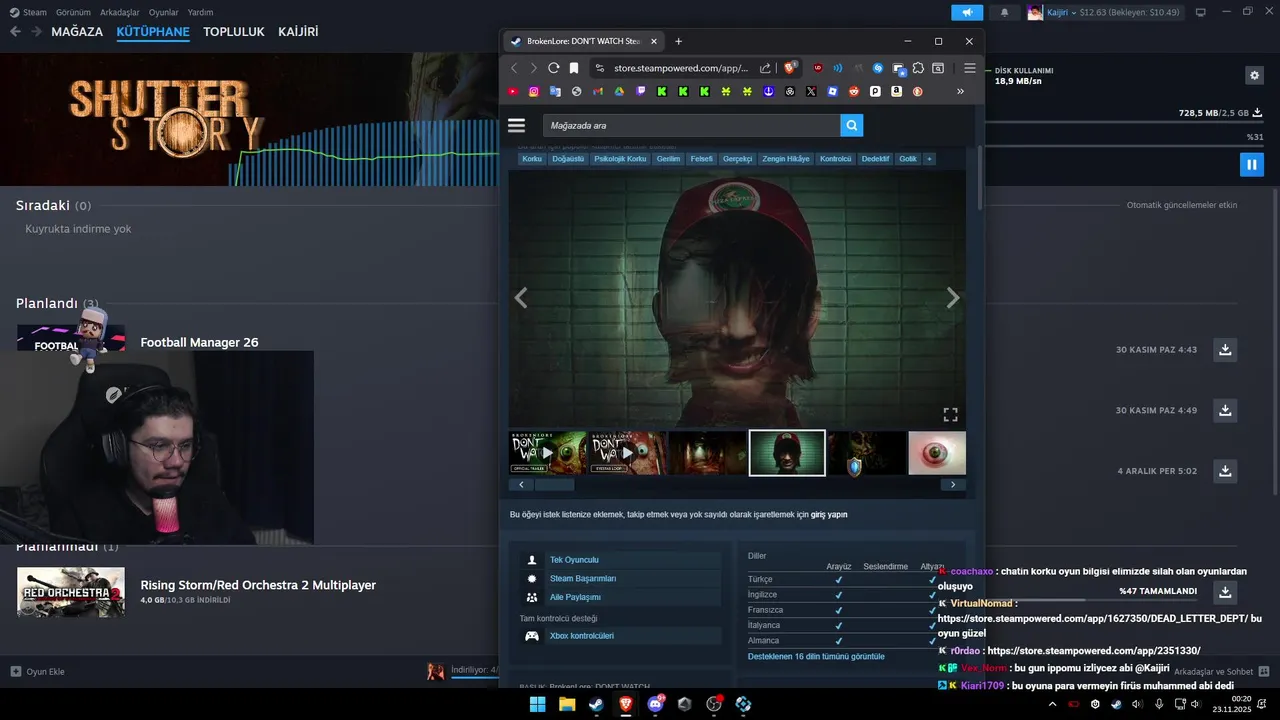
Task: Click Brave Shields lion icon
Action: (790, 68)
